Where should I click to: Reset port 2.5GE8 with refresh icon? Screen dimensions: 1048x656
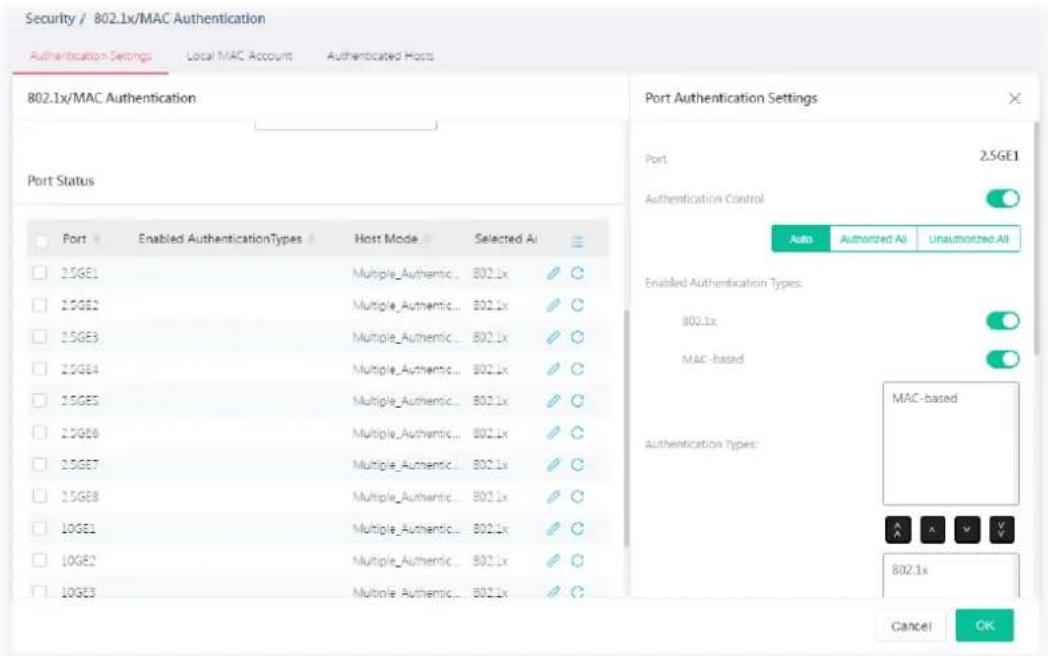577,497
